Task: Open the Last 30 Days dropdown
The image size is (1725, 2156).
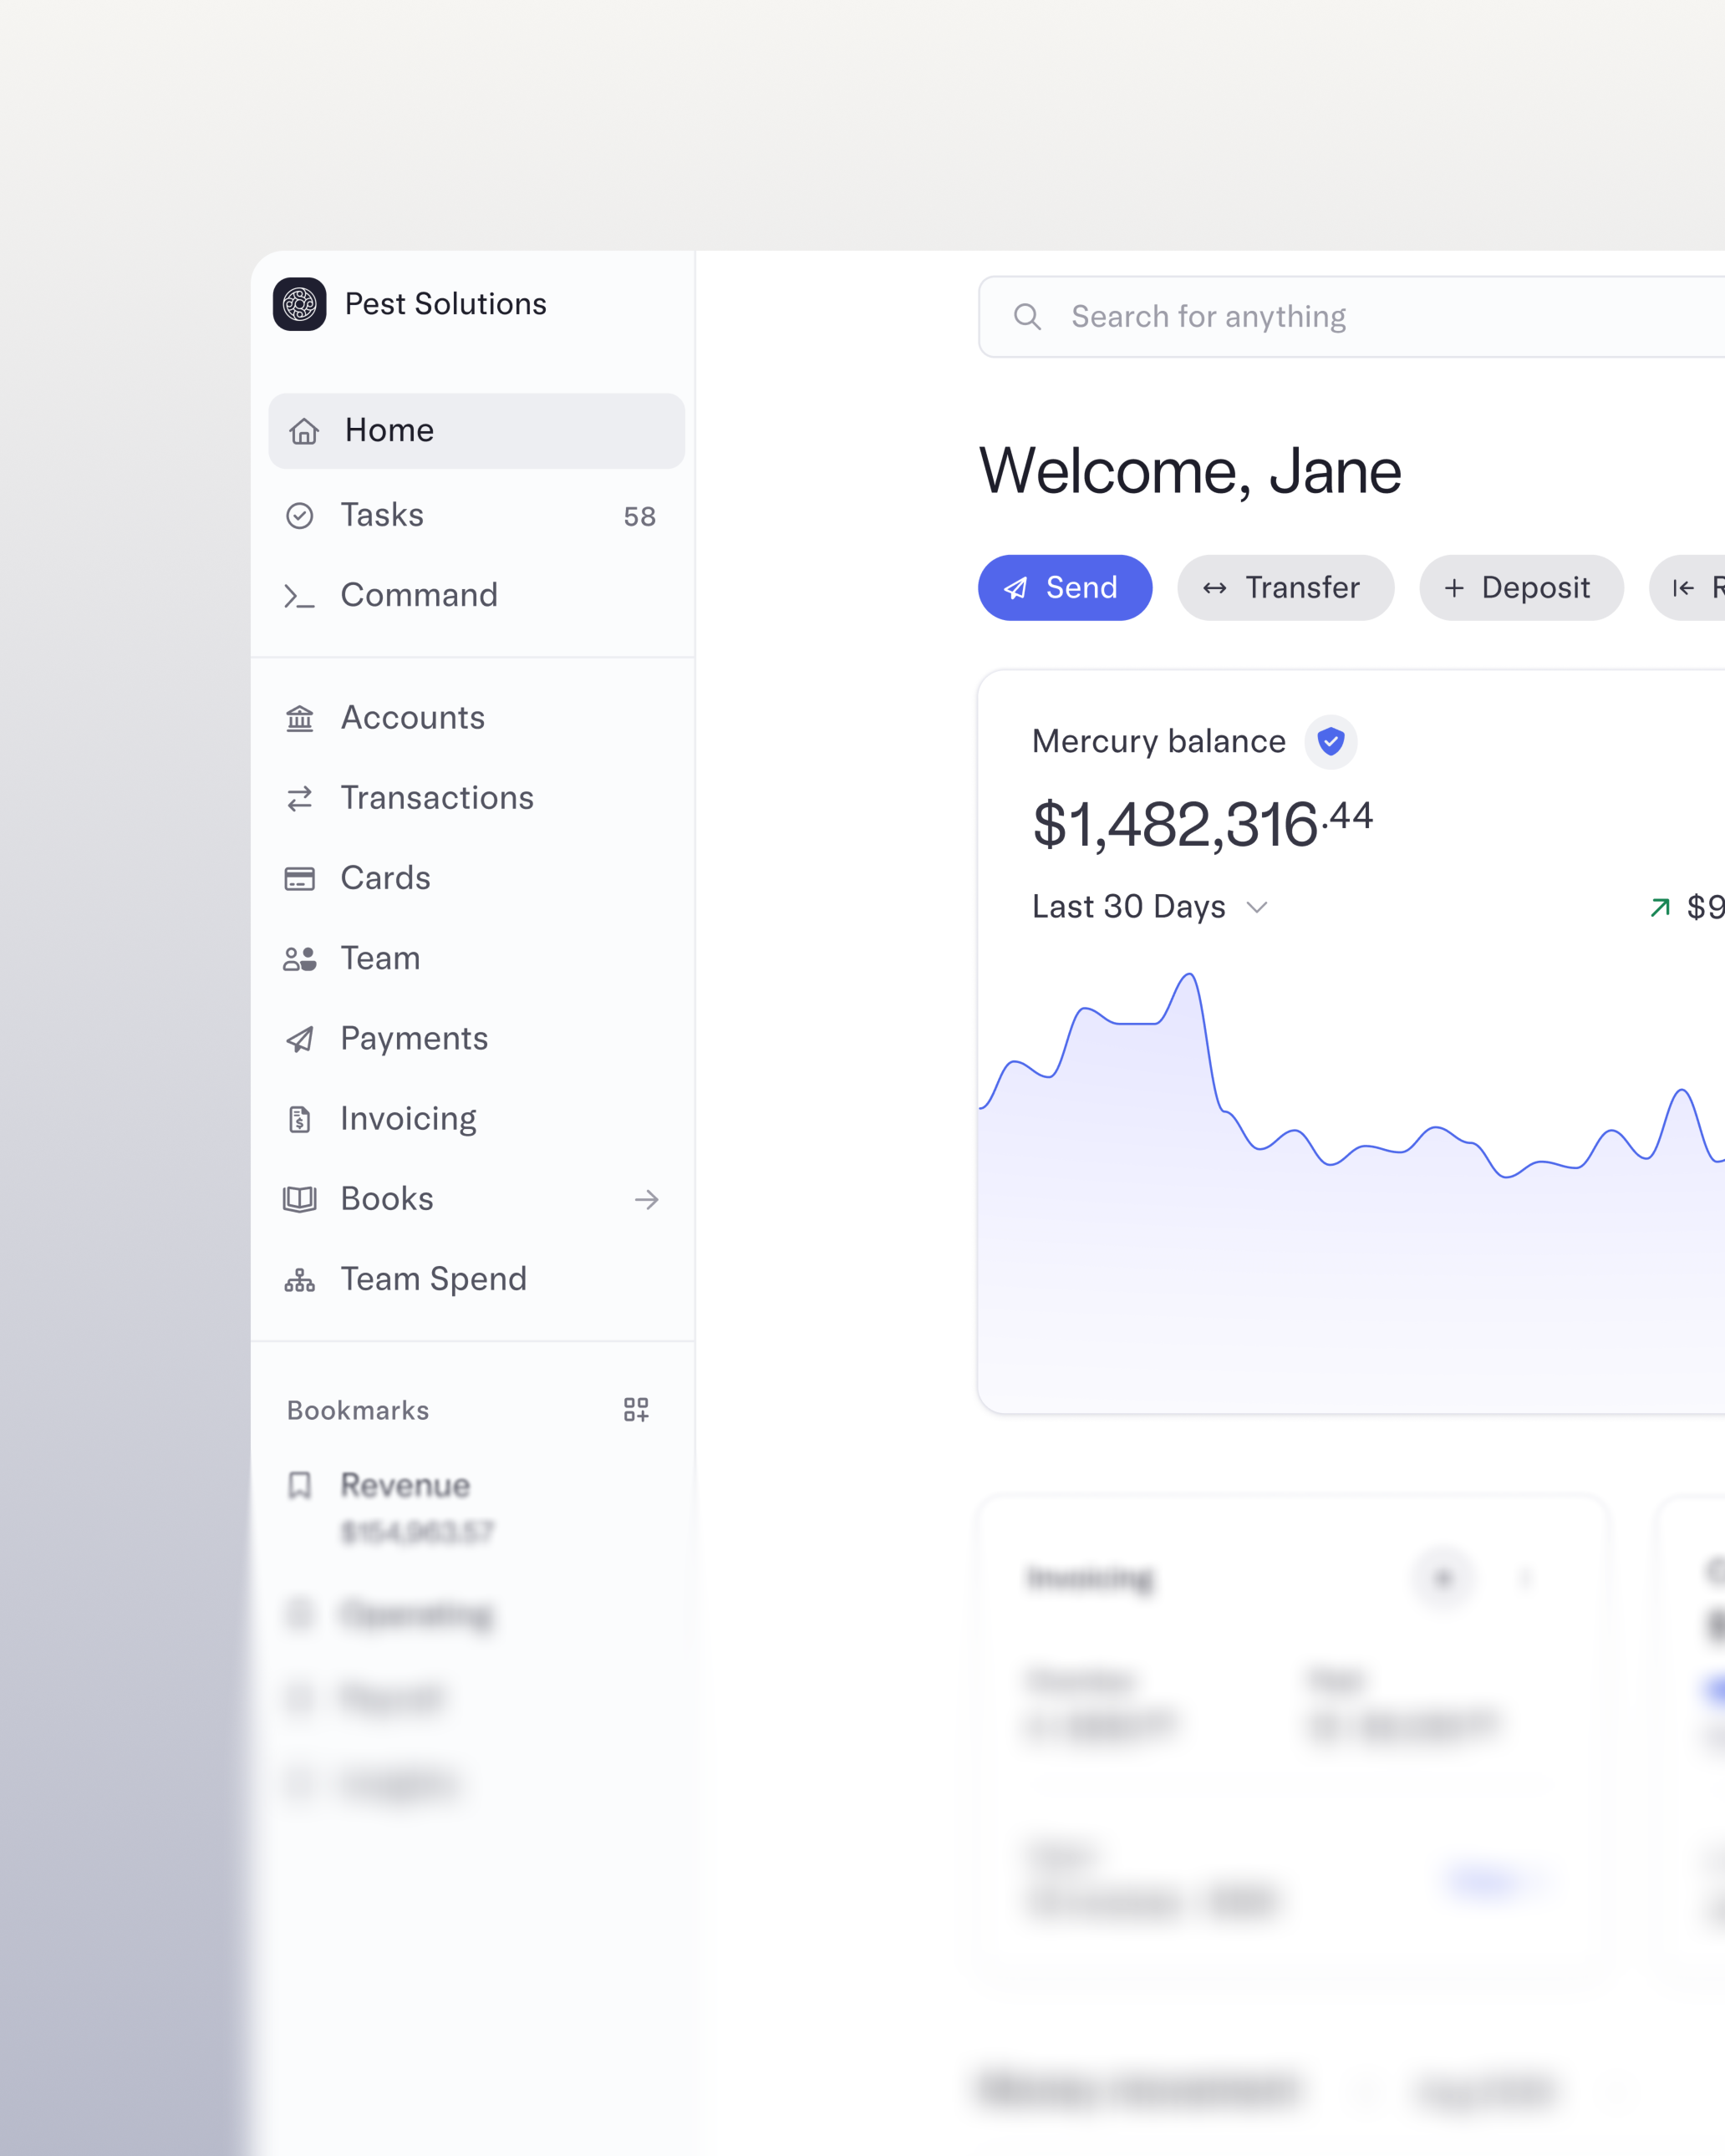Action: (x=1150, y=907)
